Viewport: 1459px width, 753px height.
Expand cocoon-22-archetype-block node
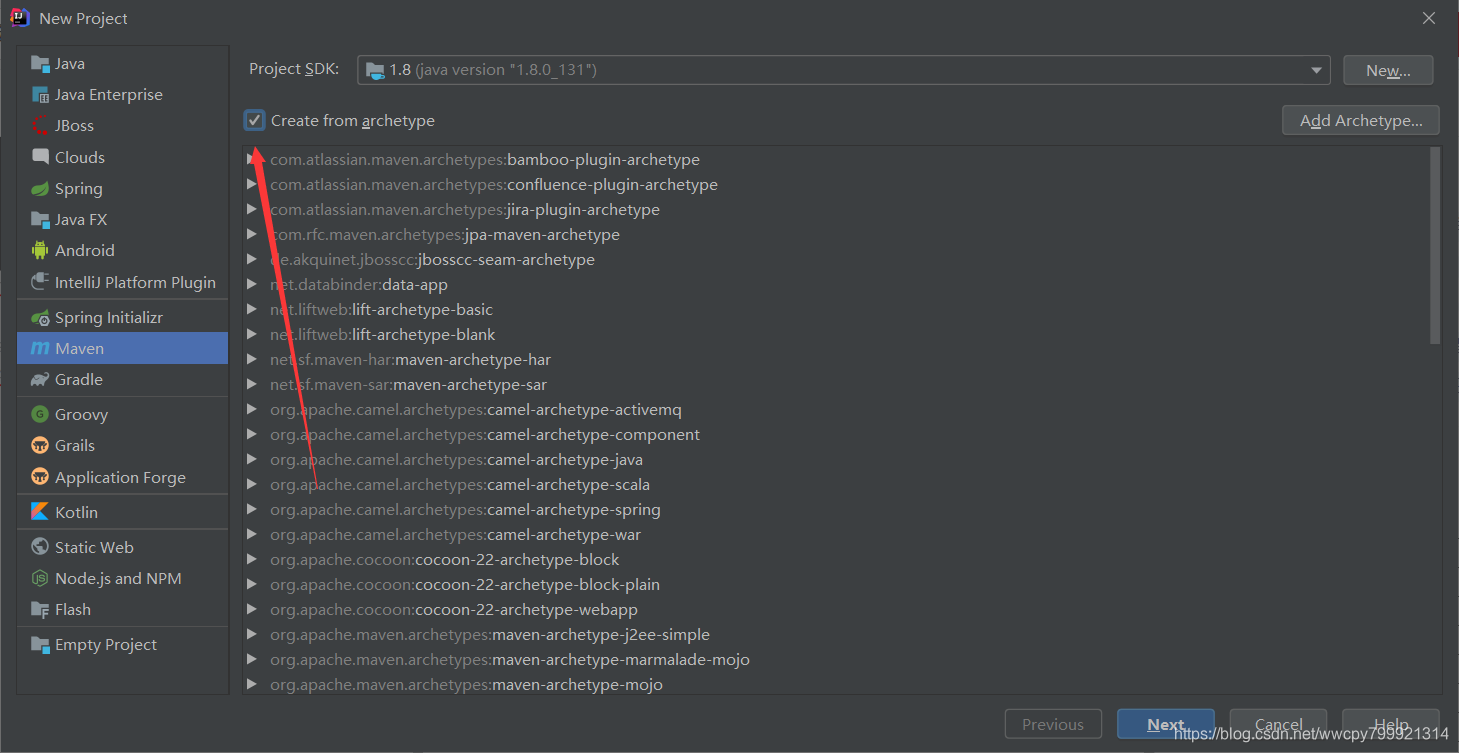click(252, 560)
